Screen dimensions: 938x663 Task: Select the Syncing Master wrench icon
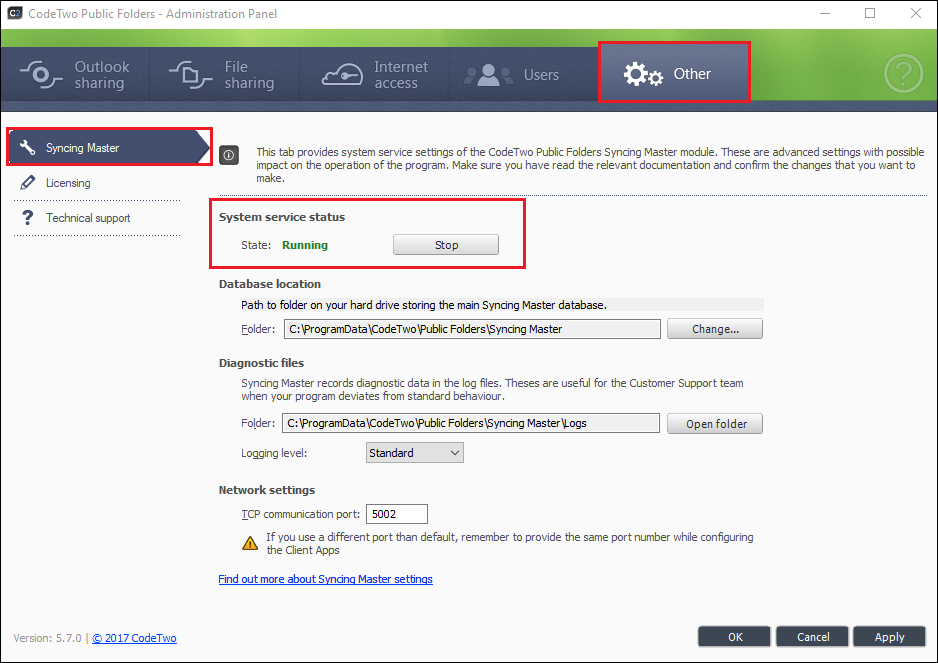coord(28,146)
